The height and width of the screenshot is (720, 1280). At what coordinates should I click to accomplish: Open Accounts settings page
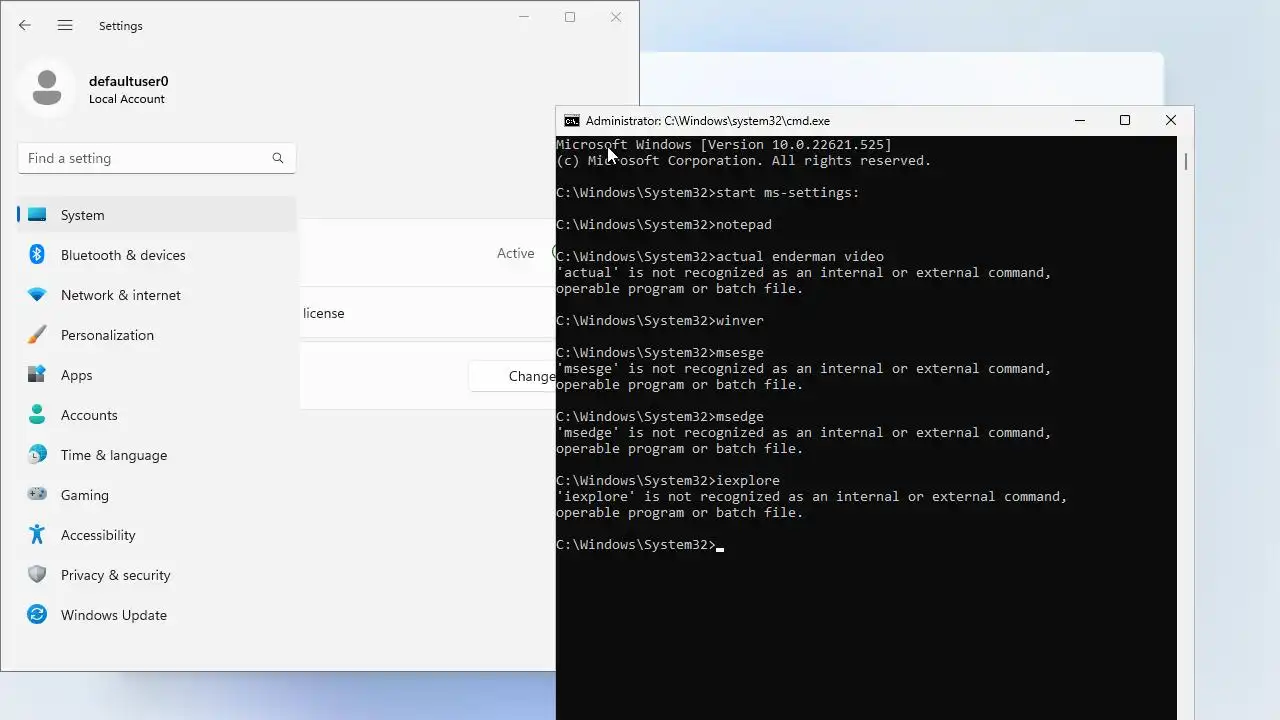point(157,414)
